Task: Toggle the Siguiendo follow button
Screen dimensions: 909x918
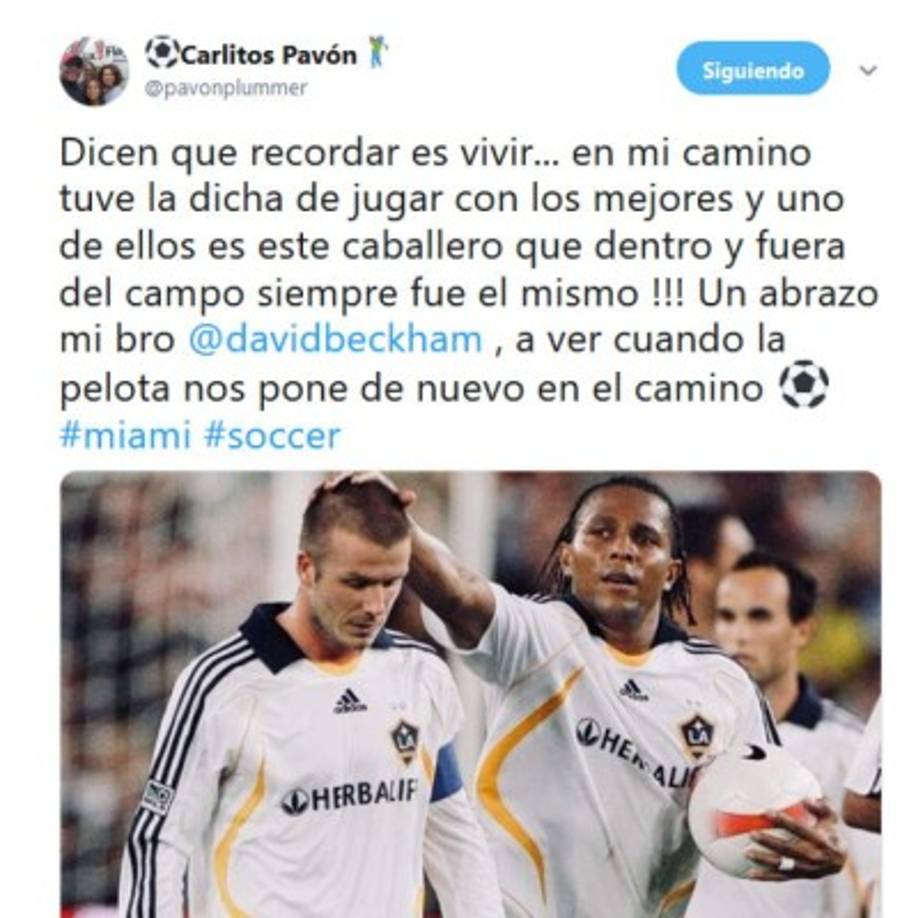Action: [x=753, y=68]
